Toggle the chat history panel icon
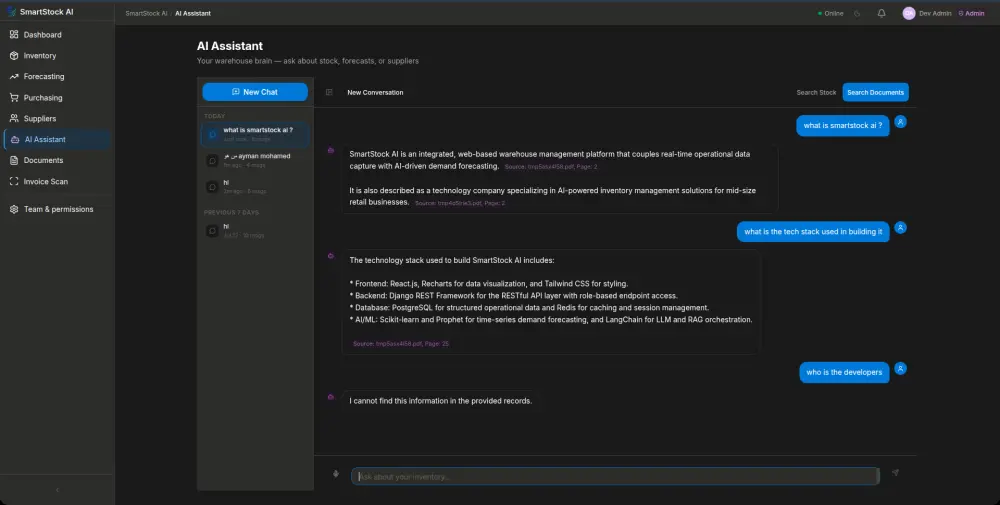The height and width of the screenshot is (505, 1000). coord(329,92)
